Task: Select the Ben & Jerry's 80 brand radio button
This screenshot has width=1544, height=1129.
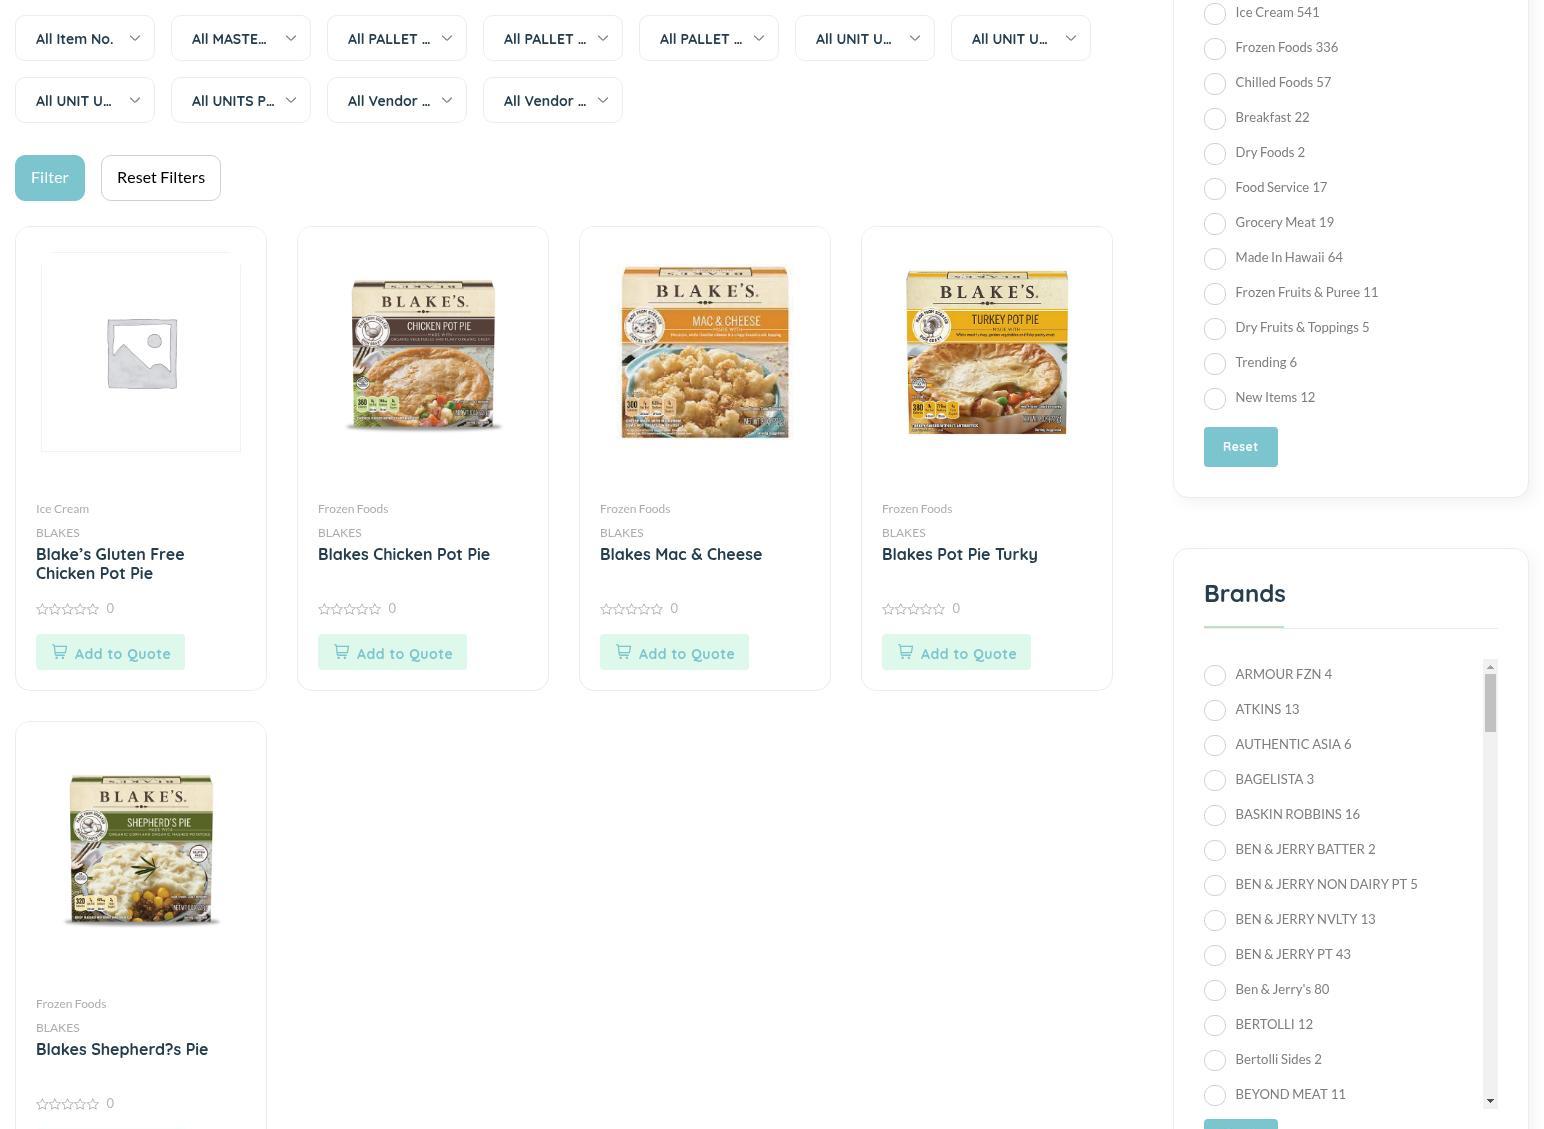Action: 1214,990
